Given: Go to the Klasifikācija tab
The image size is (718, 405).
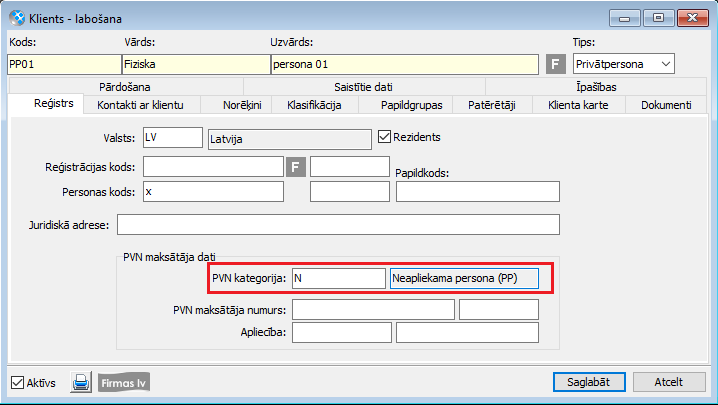Looking at the screenshot, I should point(314,105).
